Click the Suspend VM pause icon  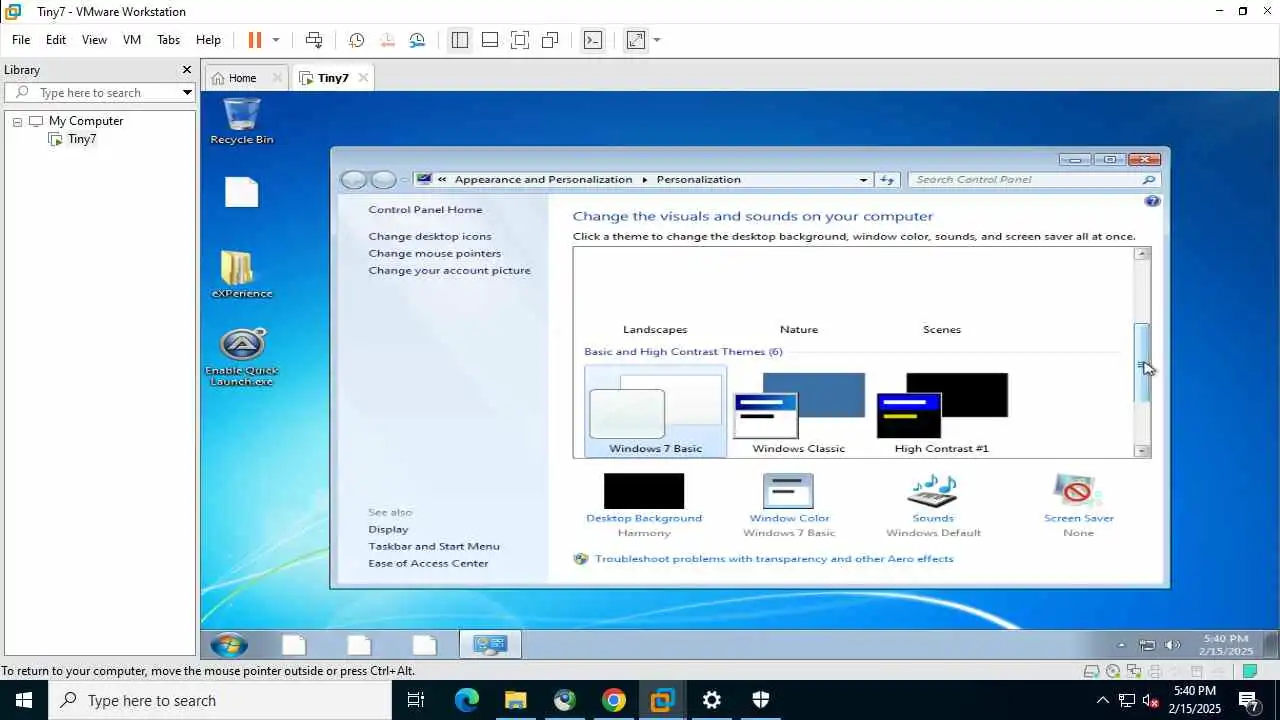[x=255, y=40]
